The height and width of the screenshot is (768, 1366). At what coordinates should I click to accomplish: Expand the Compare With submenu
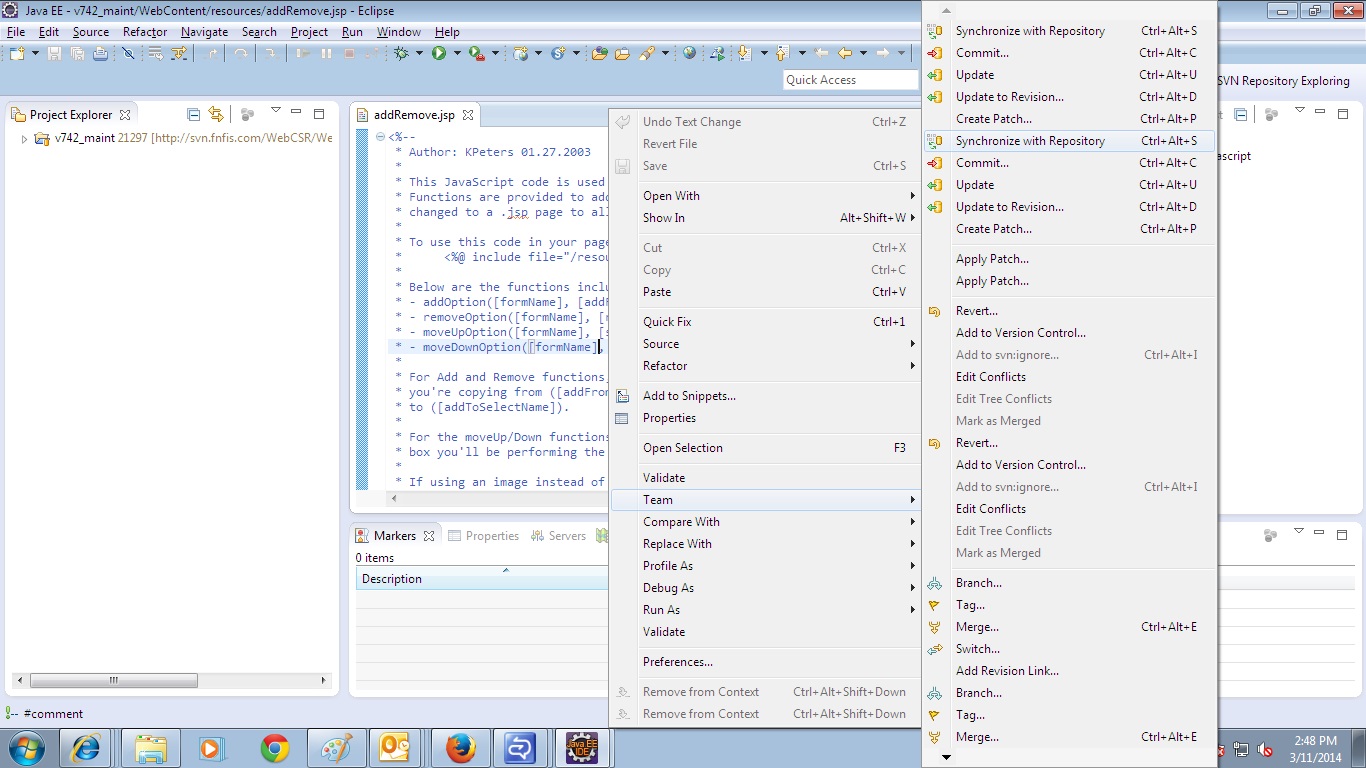(764, 522)
